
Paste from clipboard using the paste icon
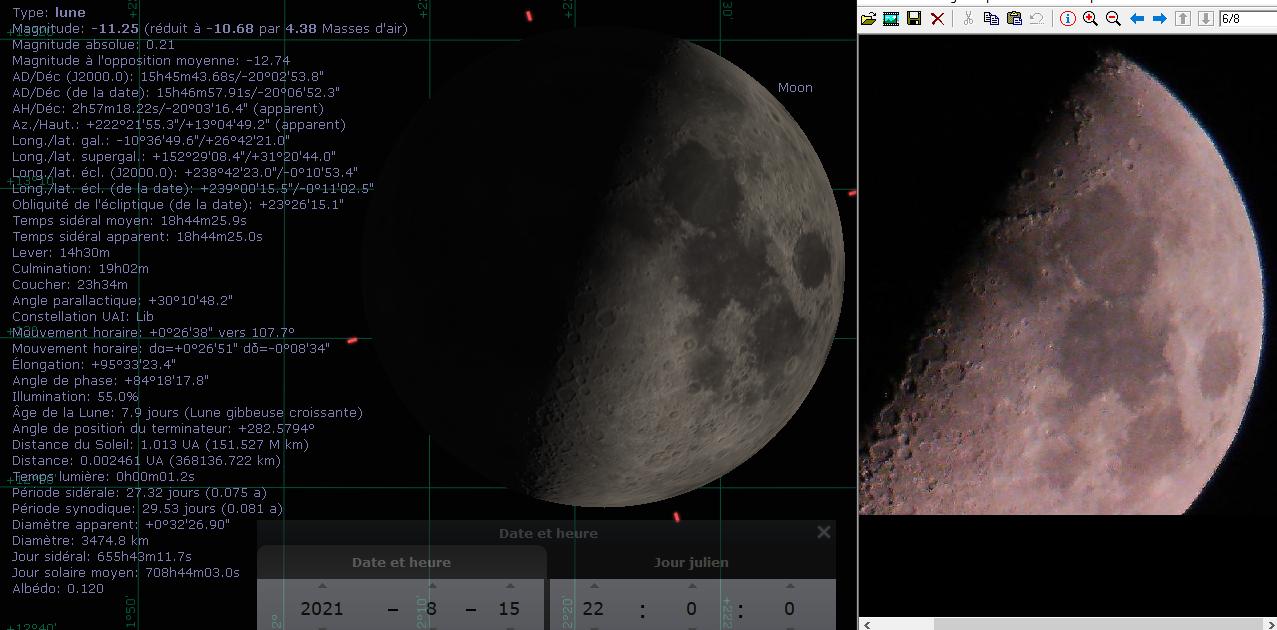click(x=1014, y=19)
